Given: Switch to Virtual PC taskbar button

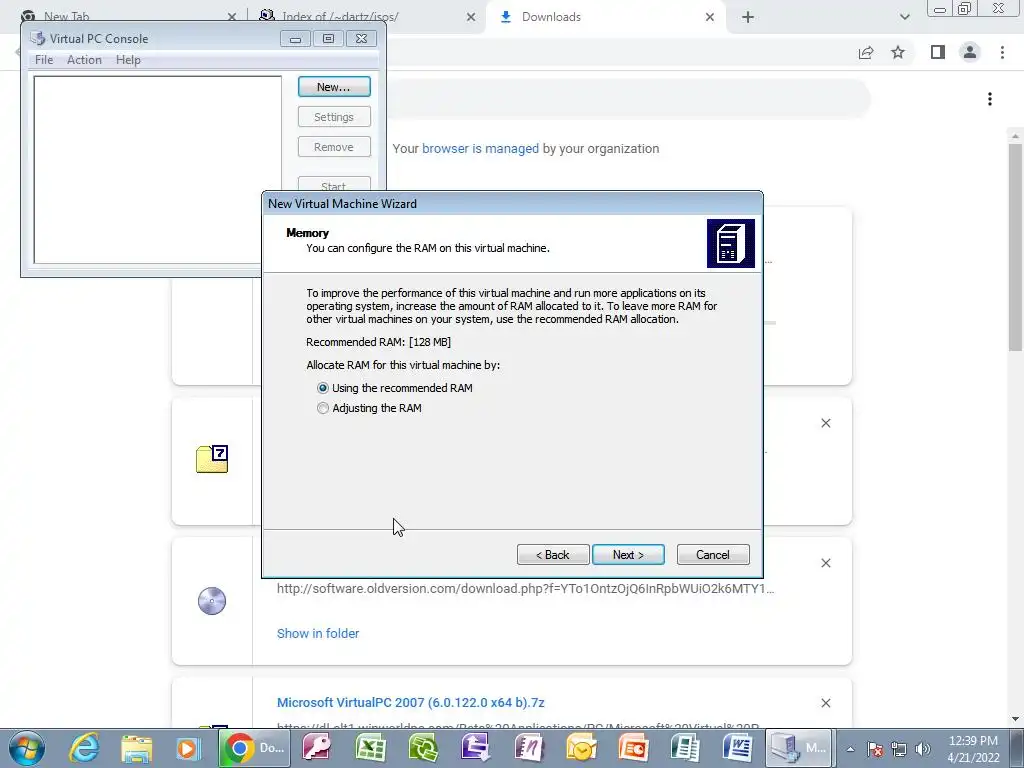Looking at the screenshot, I should 798,748.
